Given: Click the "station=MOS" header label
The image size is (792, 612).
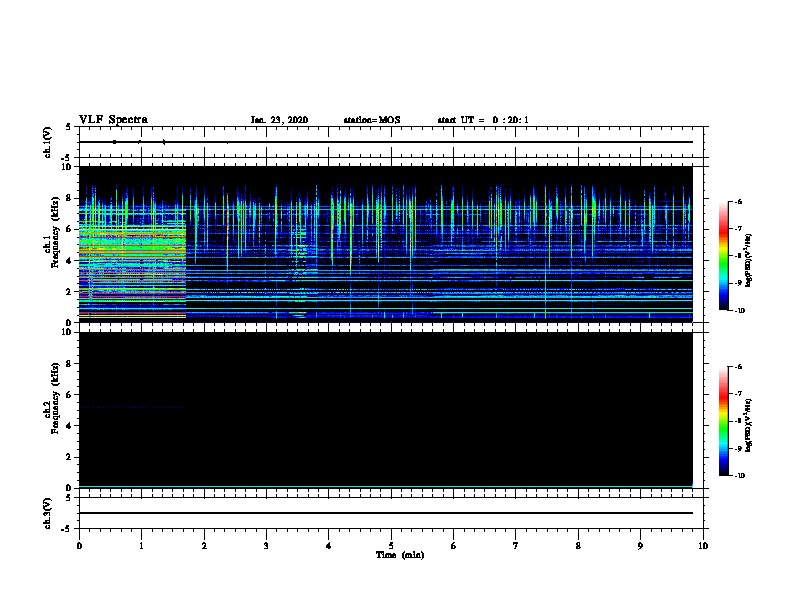Looking at the screenshot, I should [372, 120].
